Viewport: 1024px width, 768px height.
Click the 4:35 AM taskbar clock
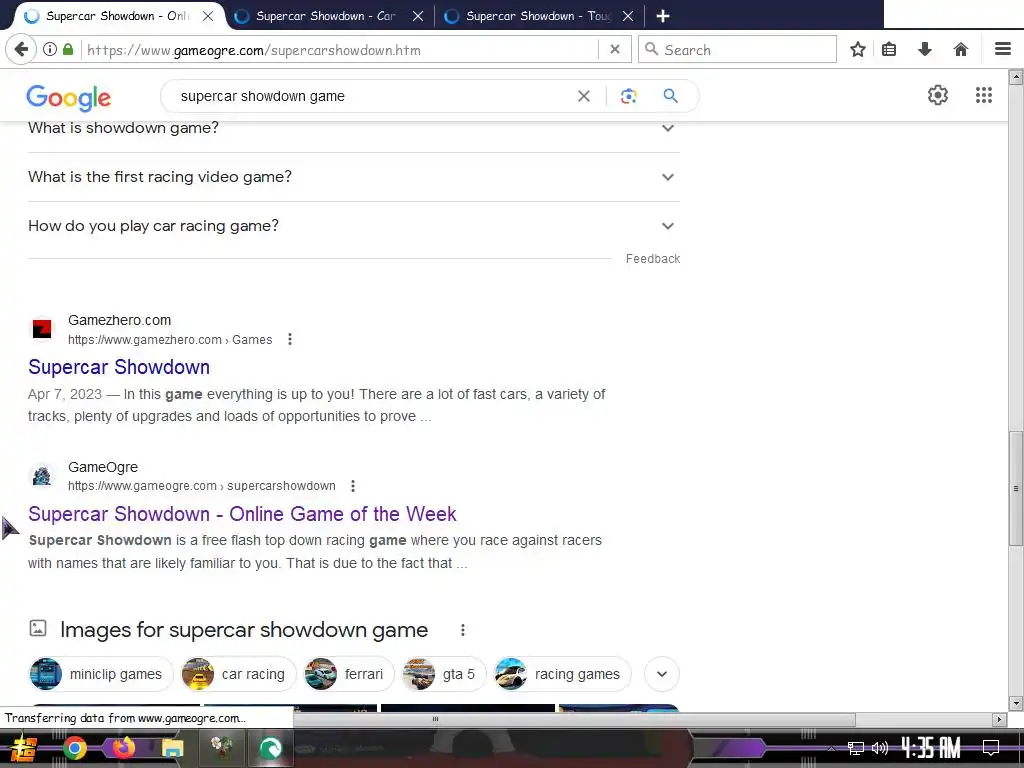931,748
